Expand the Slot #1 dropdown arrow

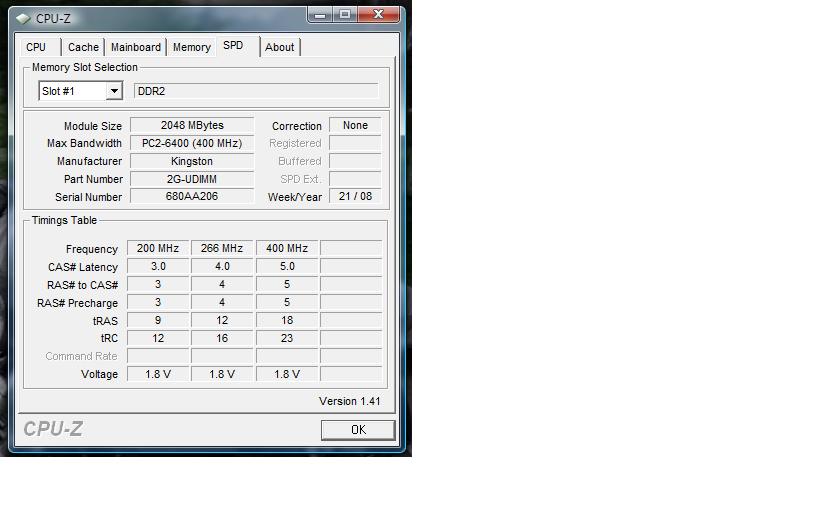tap(114, 91)
